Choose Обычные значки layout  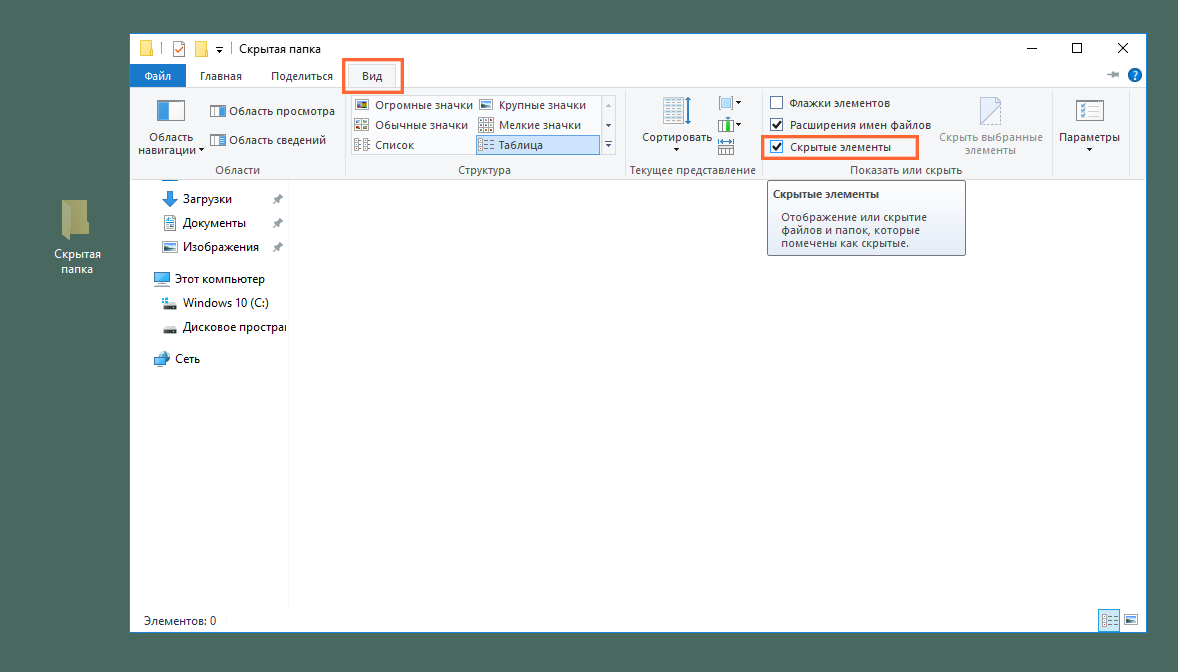click(414, 125)
